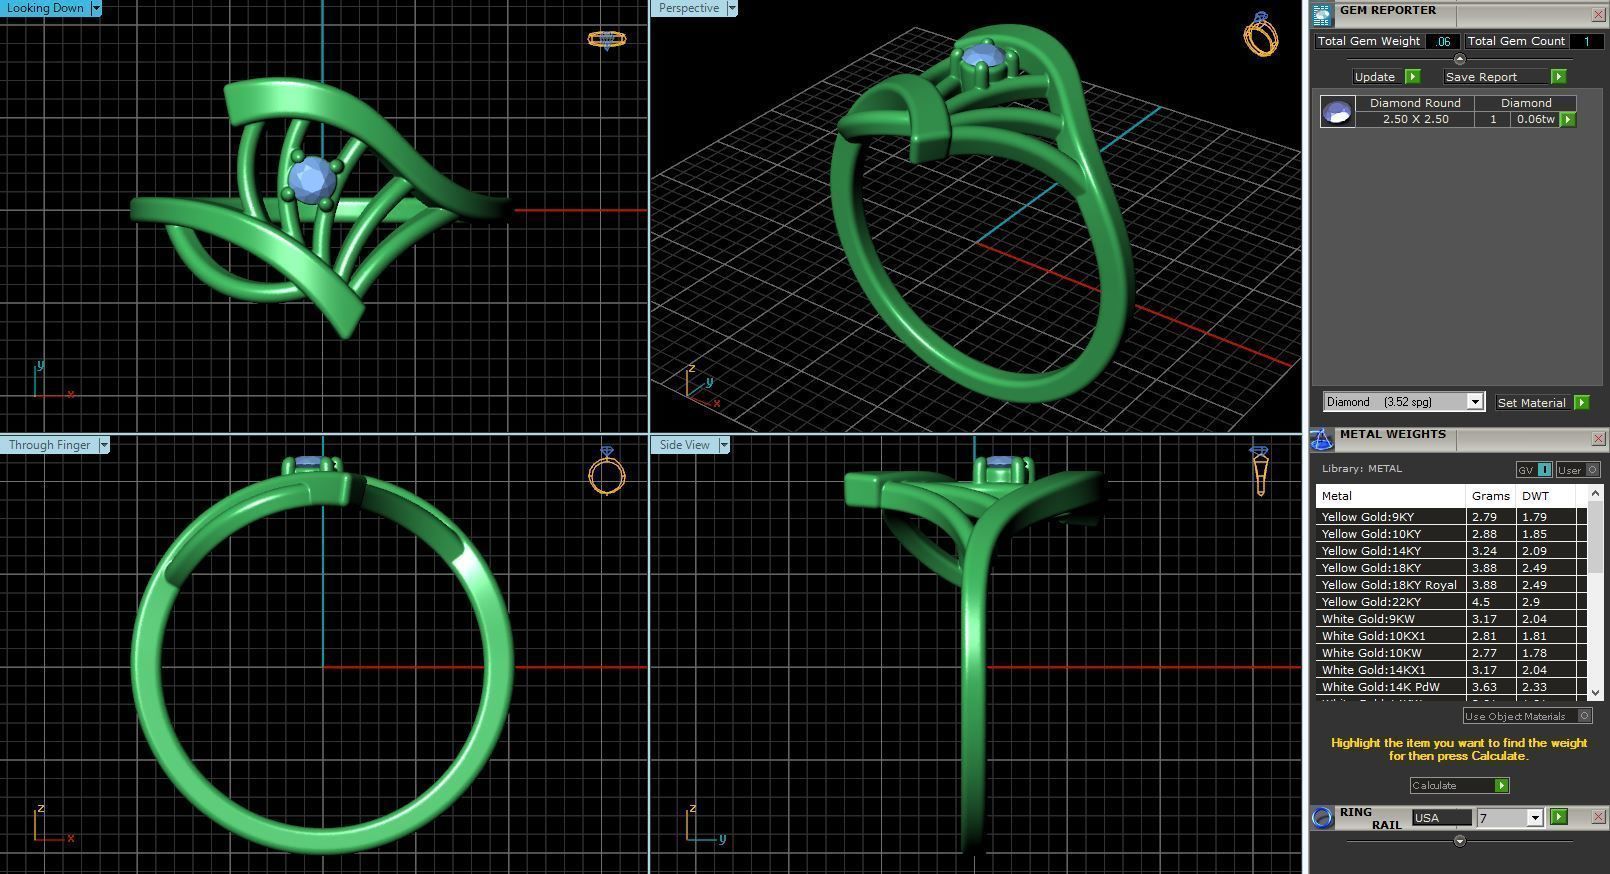Select White Gold:14KX1 row
This screenshot has height=874, width=1610.
click(1450, 670)
